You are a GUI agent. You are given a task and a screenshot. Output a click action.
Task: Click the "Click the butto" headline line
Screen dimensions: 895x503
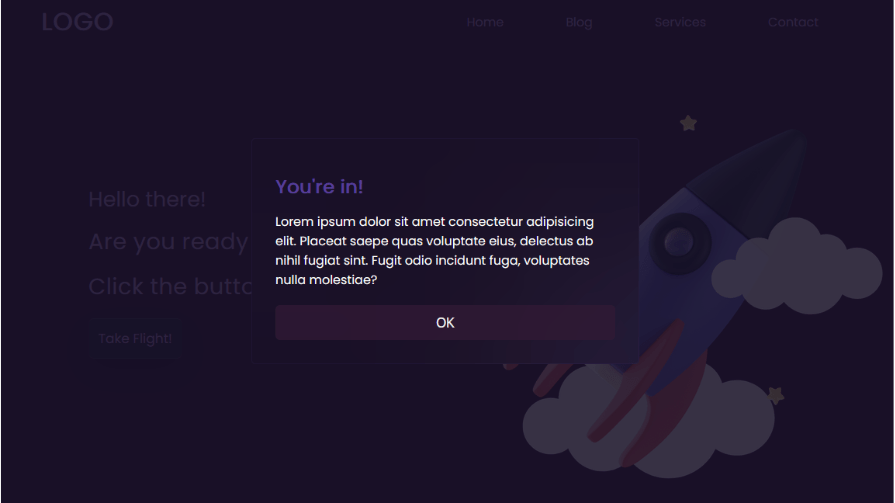click(x=170, y=286)
